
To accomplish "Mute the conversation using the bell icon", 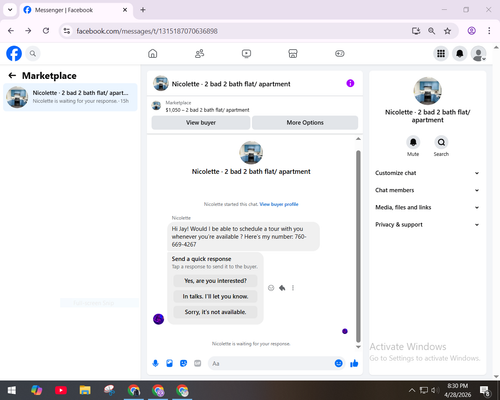I will tap(413, 142).
